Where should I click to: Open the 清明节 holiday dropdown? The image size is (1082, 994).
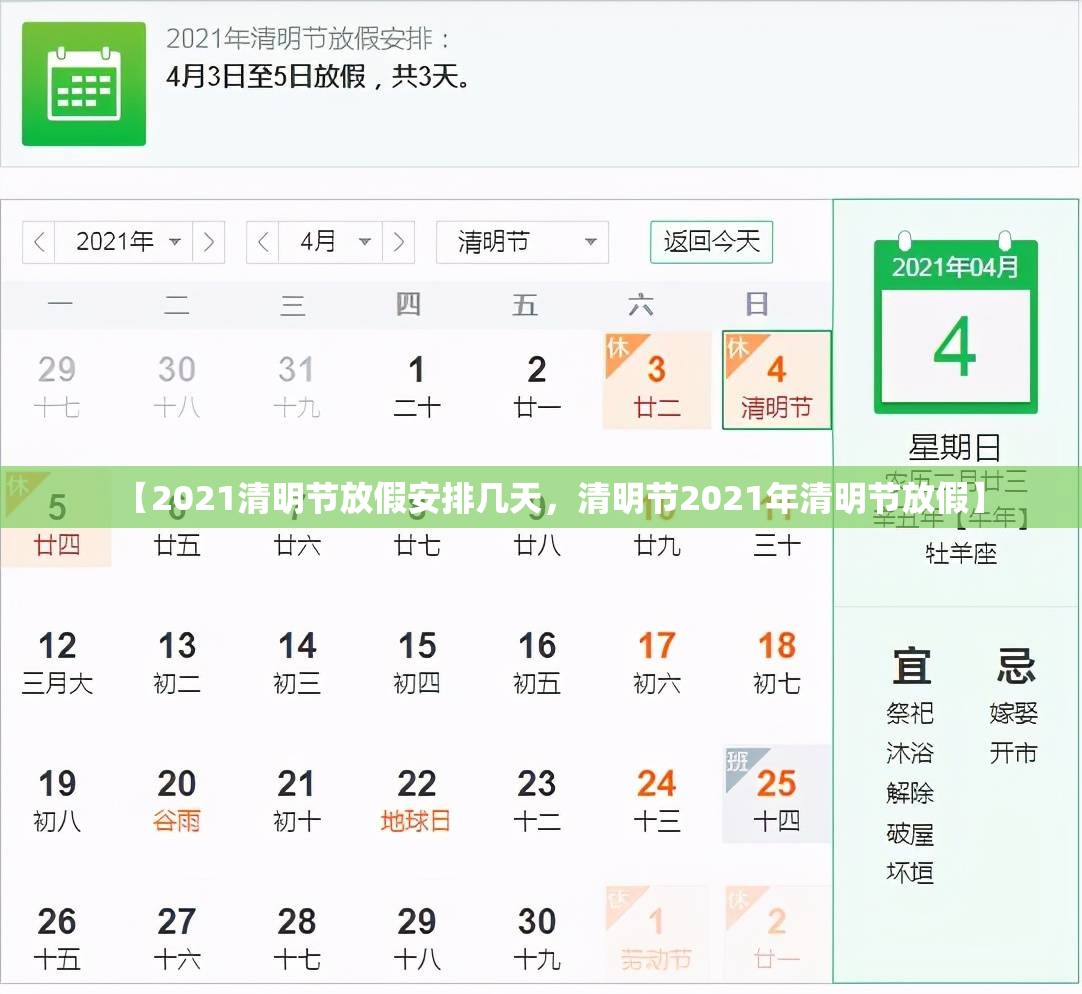click(x=522, y=242)
